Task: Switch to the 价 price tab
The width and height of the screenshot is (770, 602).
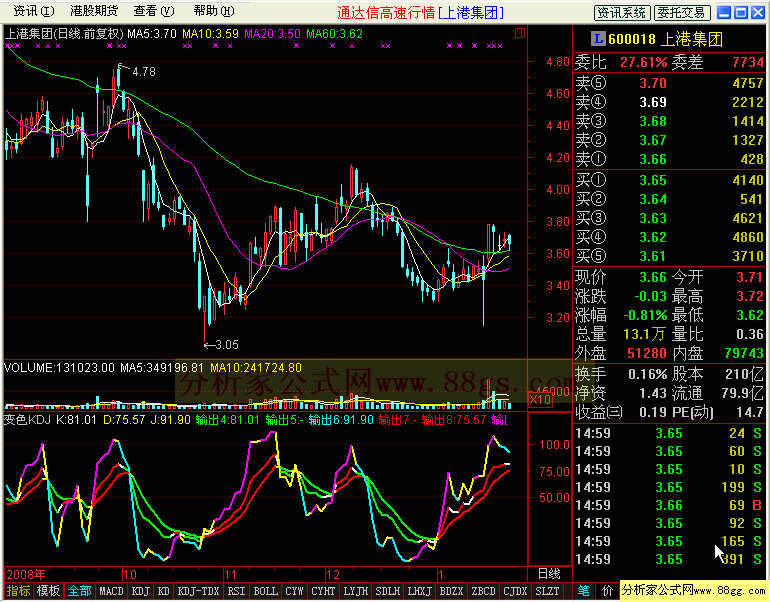Action: pyautogui.click(x=607, y=591)
